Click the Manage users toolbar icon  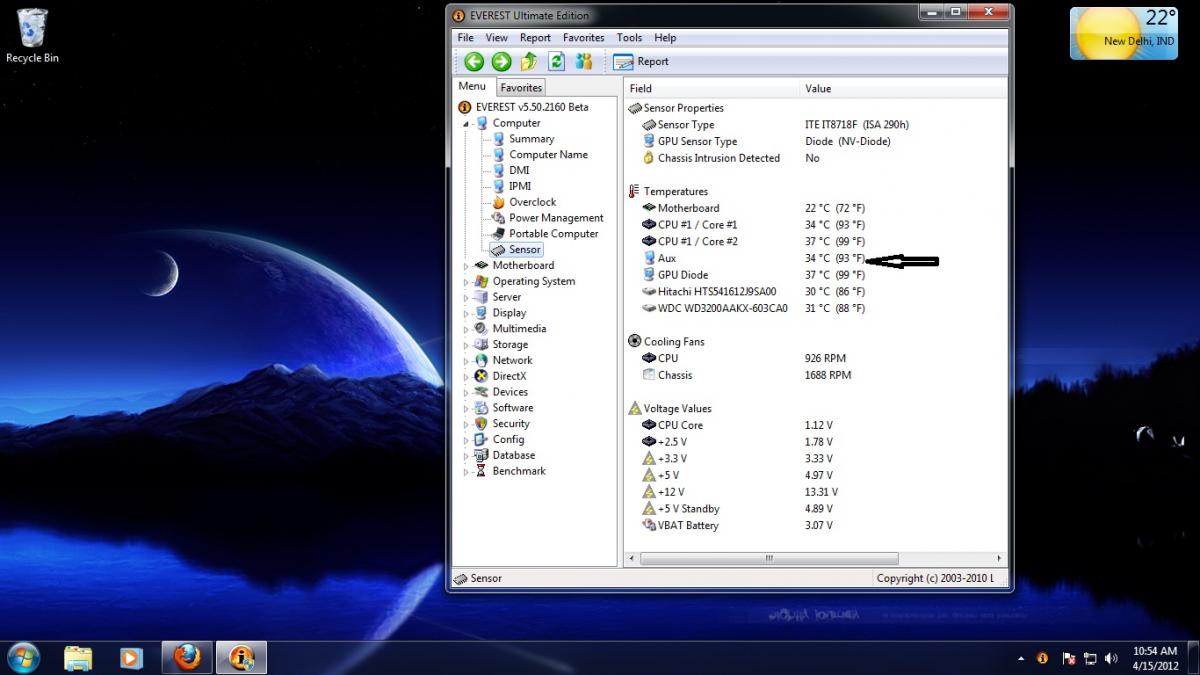click(x=583, y=61)
